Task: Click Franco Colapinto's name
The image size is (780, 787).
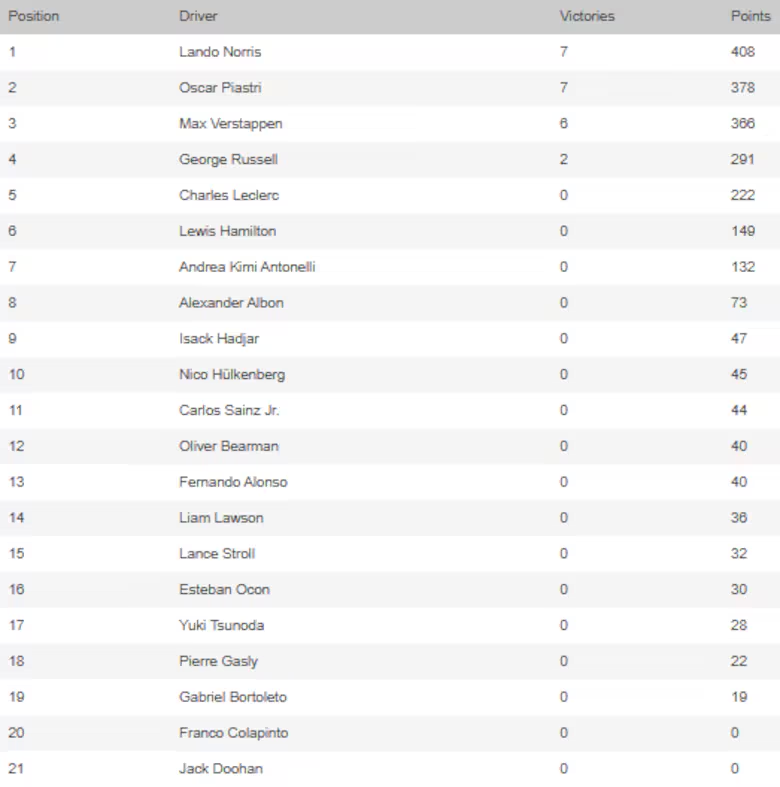Action: coord(233,733)
